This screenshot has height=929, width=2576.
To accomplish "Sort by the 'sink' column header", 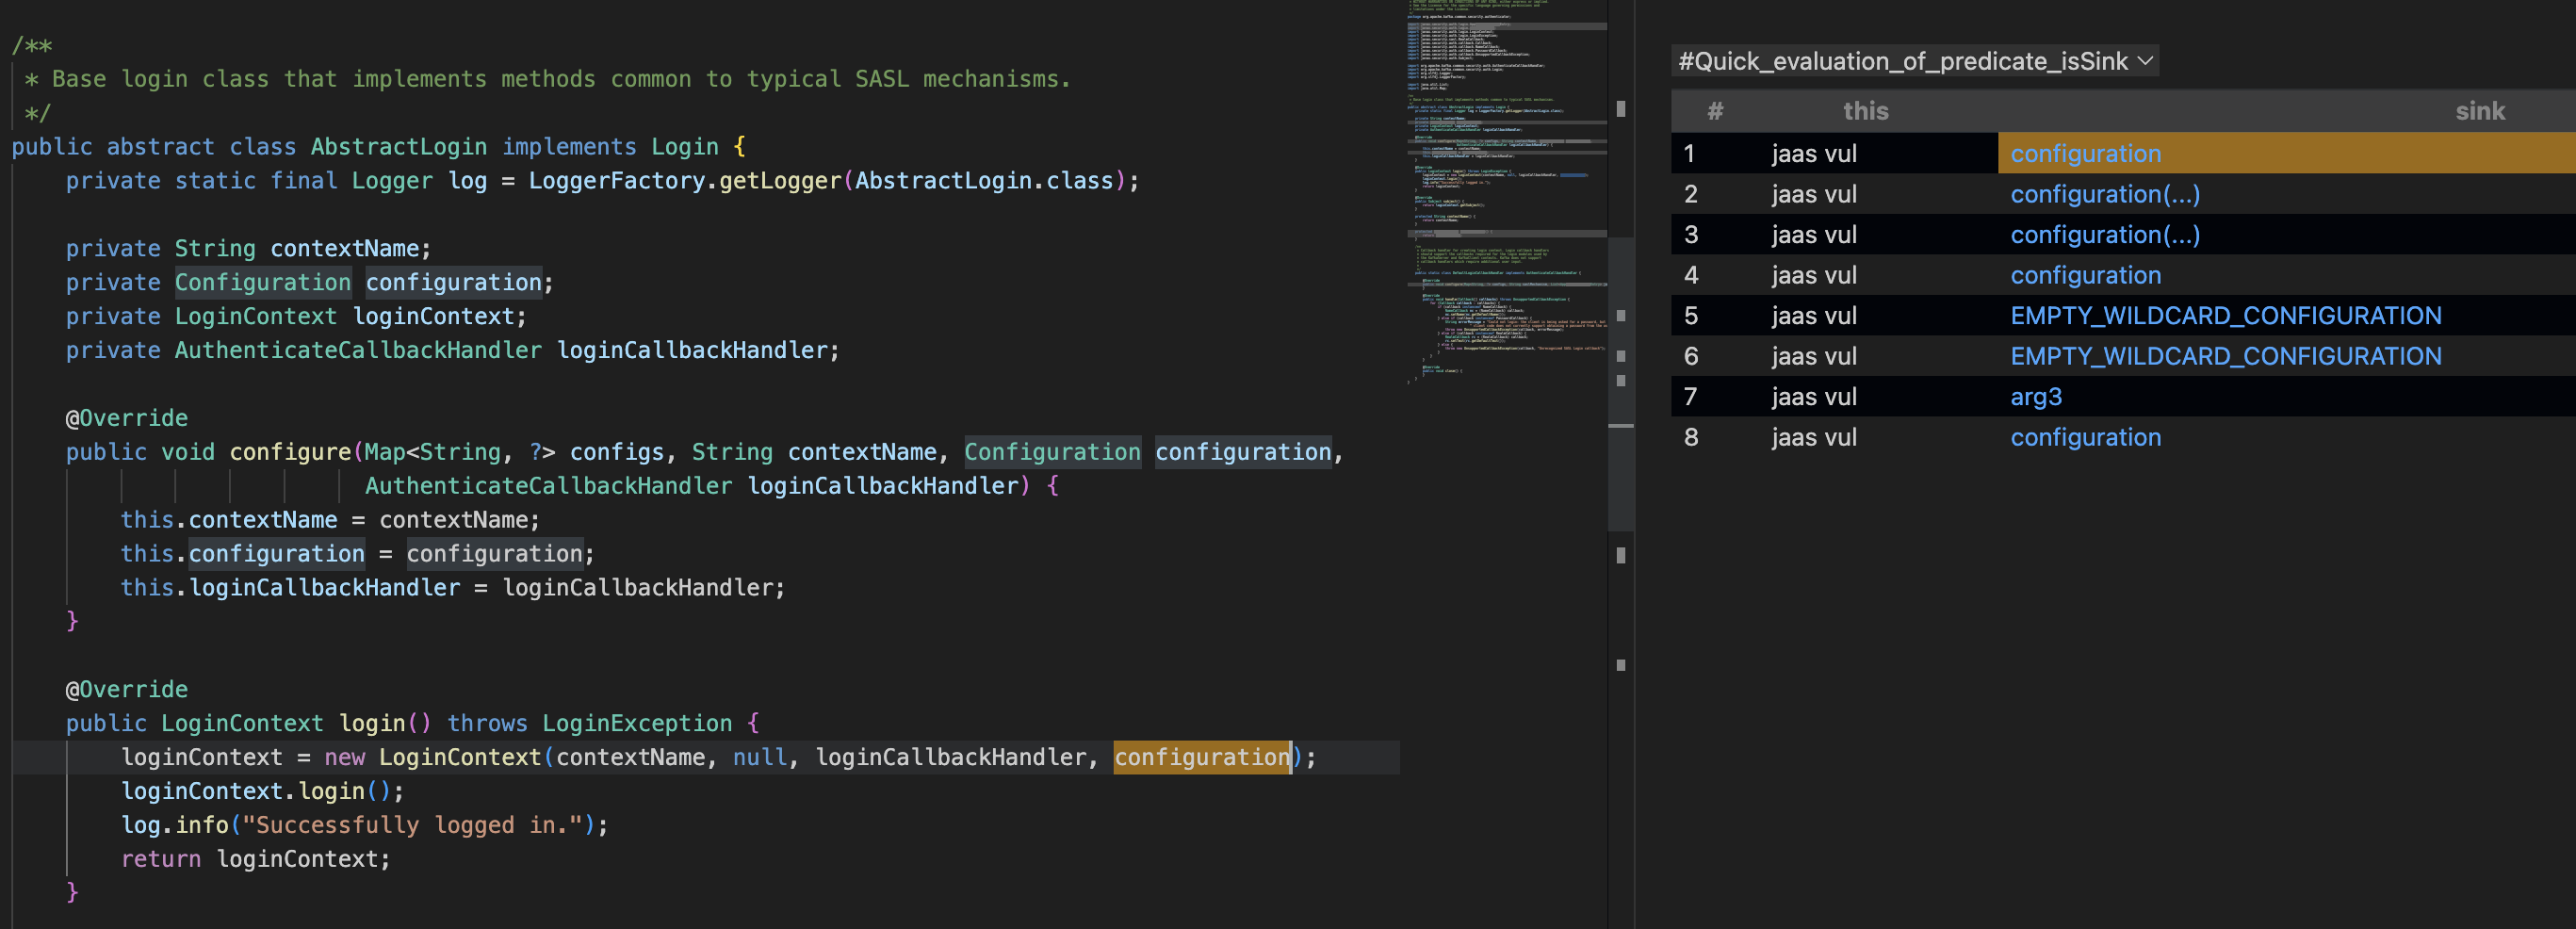I will [2480, 111].
